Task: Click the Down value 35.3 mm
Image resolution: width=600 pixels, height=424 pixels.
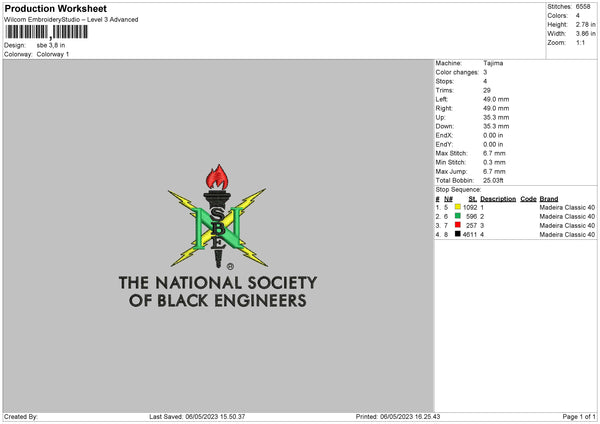Action: (x=496, y=126)
